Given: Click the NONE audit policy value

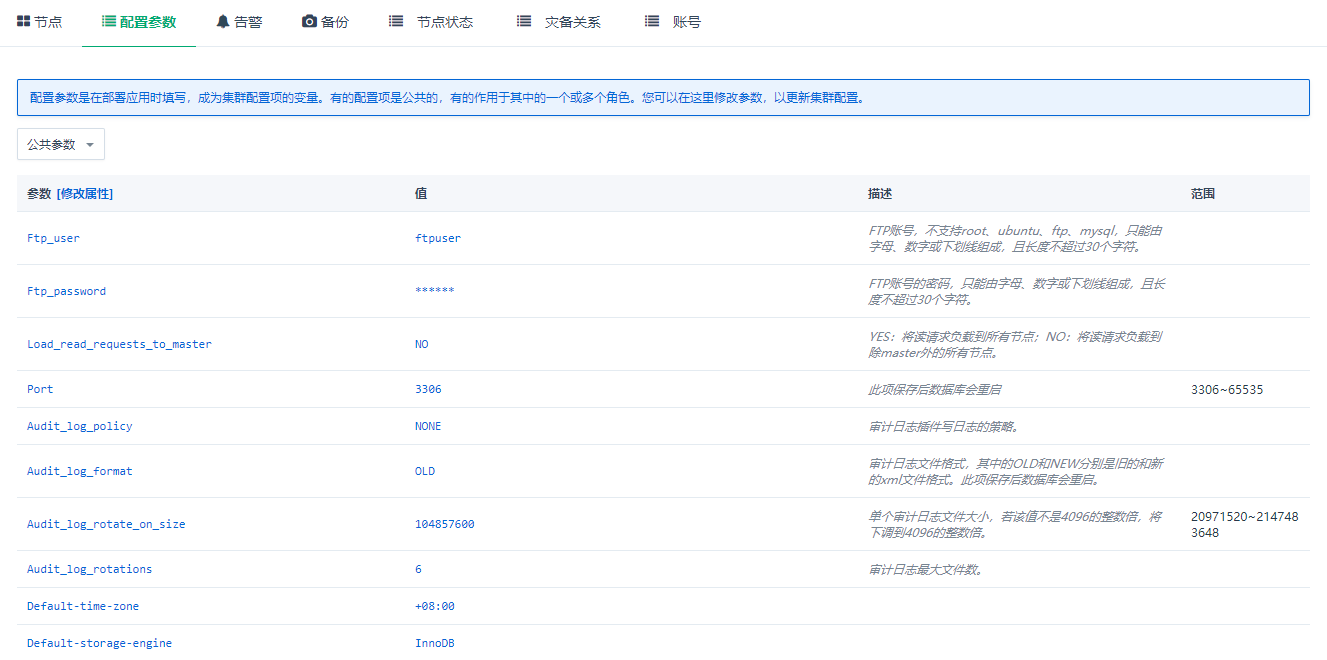Looking at the screenshot, I should tap(428, 426).
